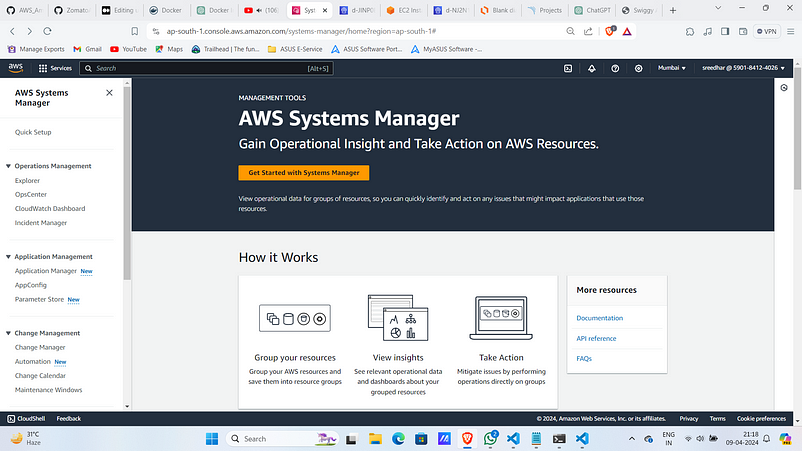Open Windows Start menu
This screenshot has height=451, width=802.
pos(212,439)
